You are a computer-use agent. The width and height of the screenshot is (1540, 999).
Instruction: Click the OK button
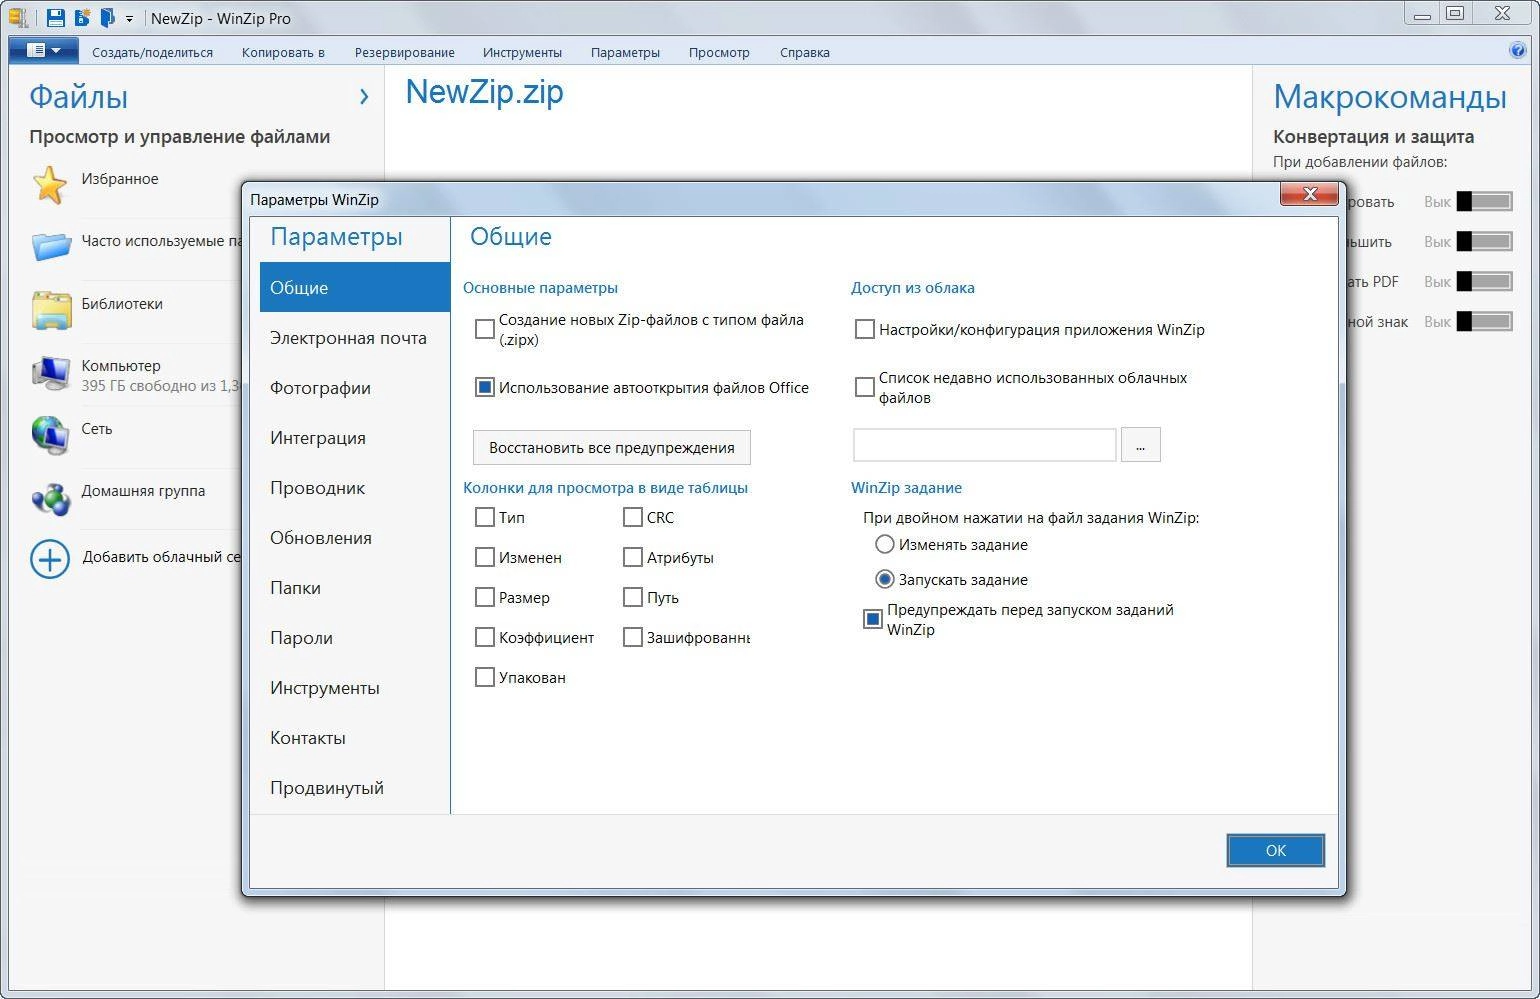pos(1276,850)
